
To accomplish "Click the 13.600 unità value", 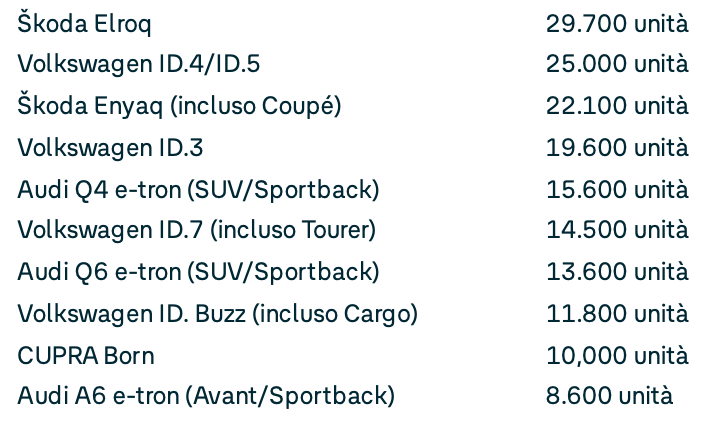I will pyautogui.click(x=616, y=272).
